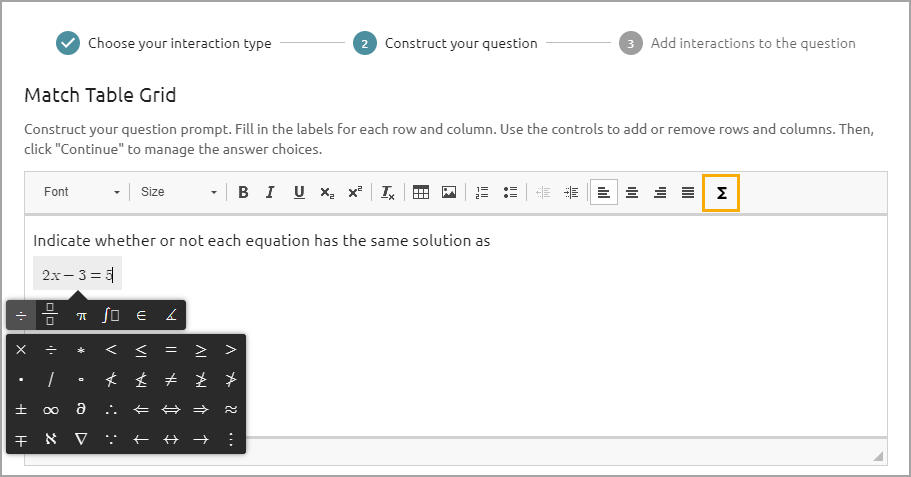Center align the text
Screen dimensions: 911x477
pos(632,192)
